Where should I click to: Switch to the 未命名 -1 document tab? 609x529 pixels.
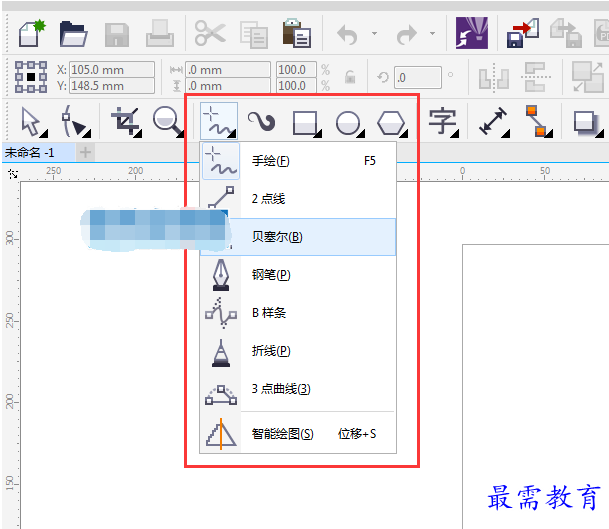point(38,153)
